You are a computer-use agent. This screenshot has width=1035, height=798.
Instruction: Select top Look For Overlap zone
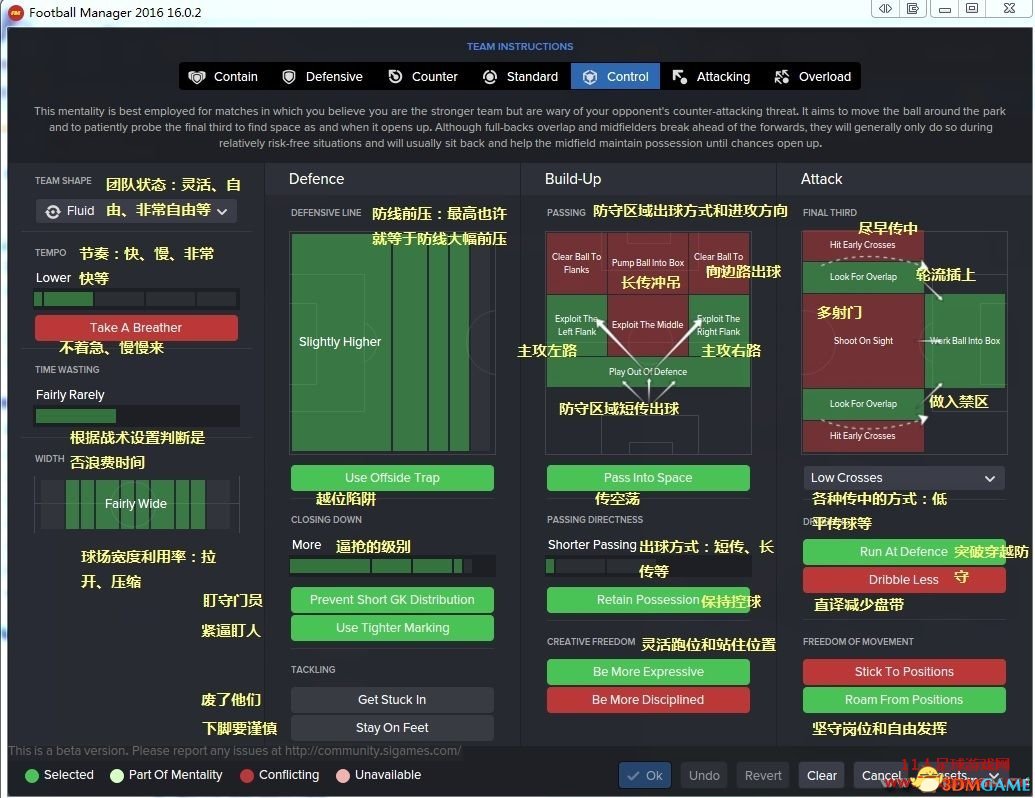[x=863, y=277]
